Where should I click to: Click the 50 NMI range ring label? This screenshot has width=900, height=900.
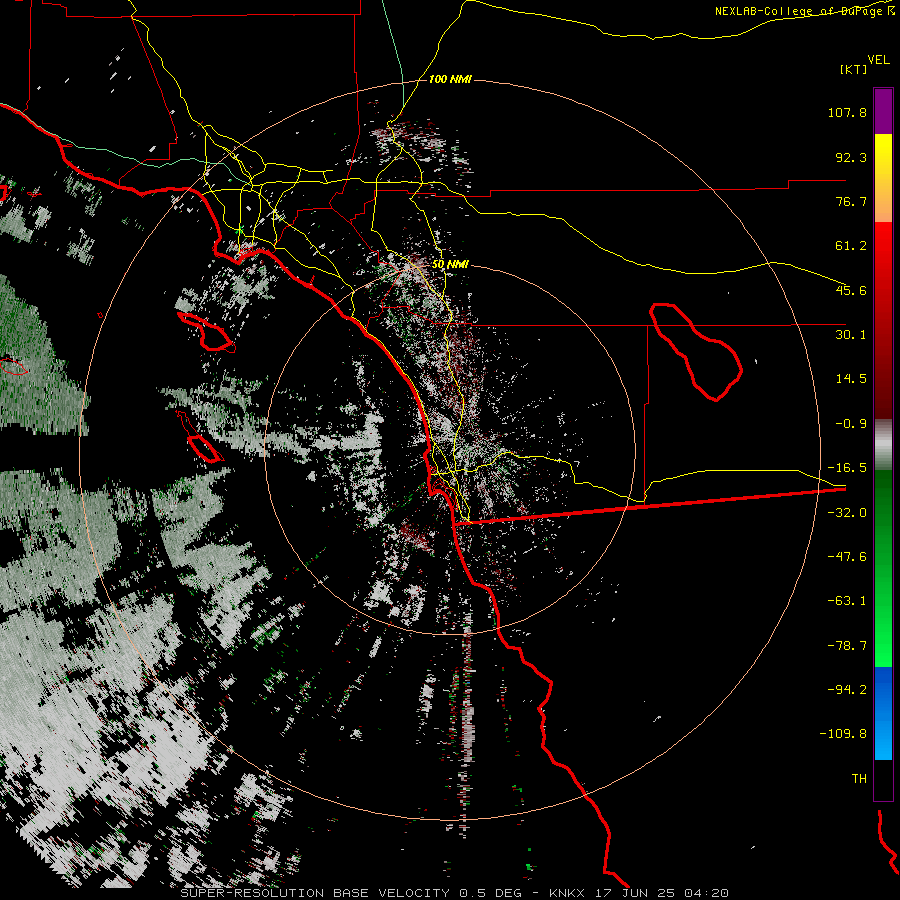pos(450,265)
